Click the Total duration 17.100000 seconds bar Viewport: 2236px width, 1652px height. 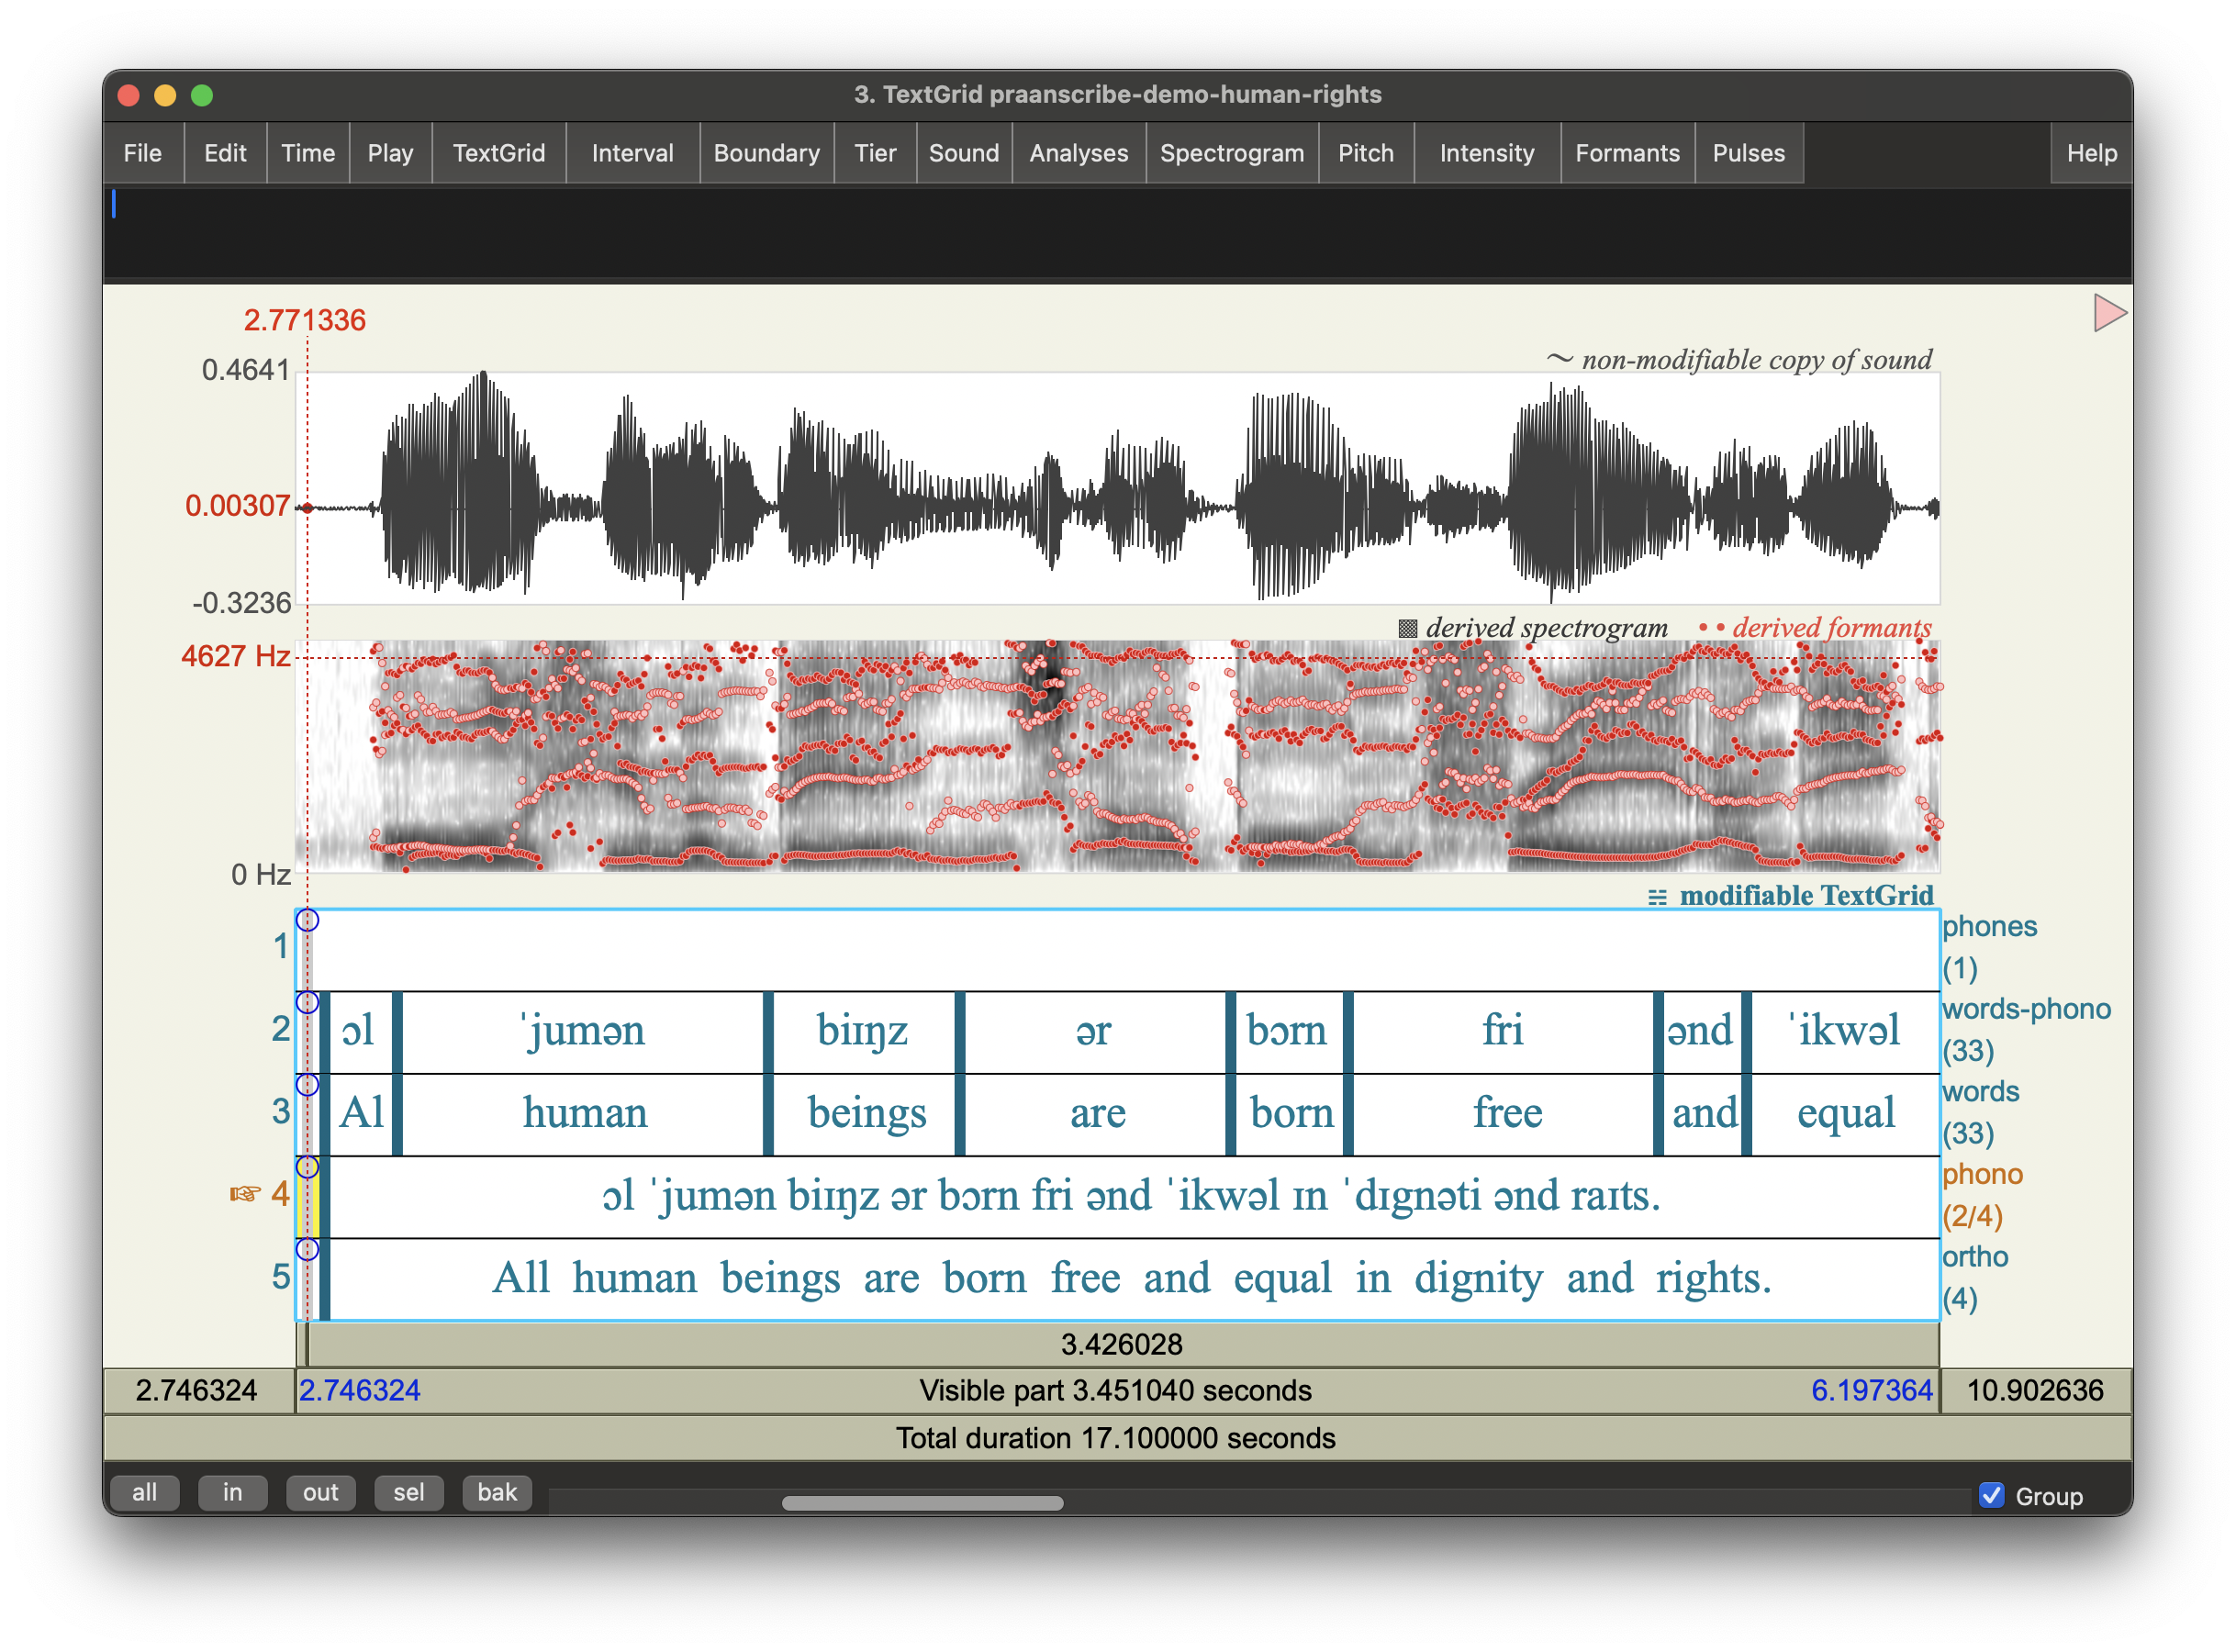(1116, 1438)
